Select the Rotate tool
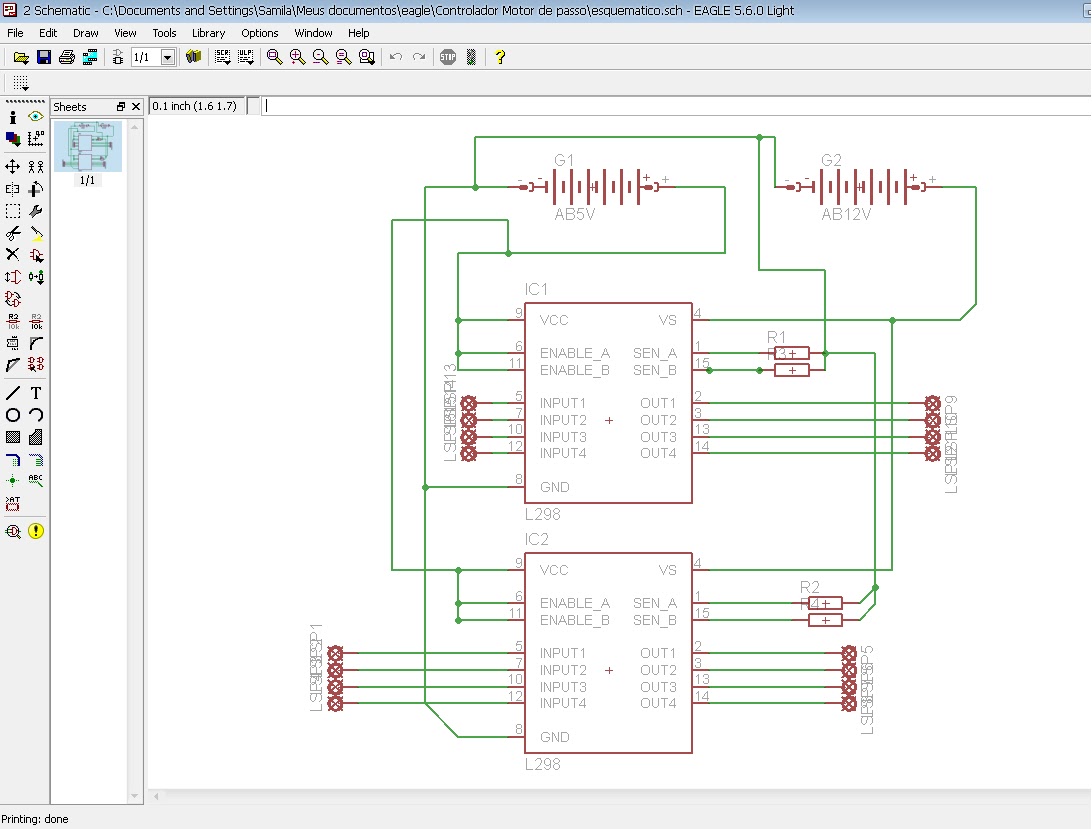Screen dimensions: 1092x829 tap(36, 189)
